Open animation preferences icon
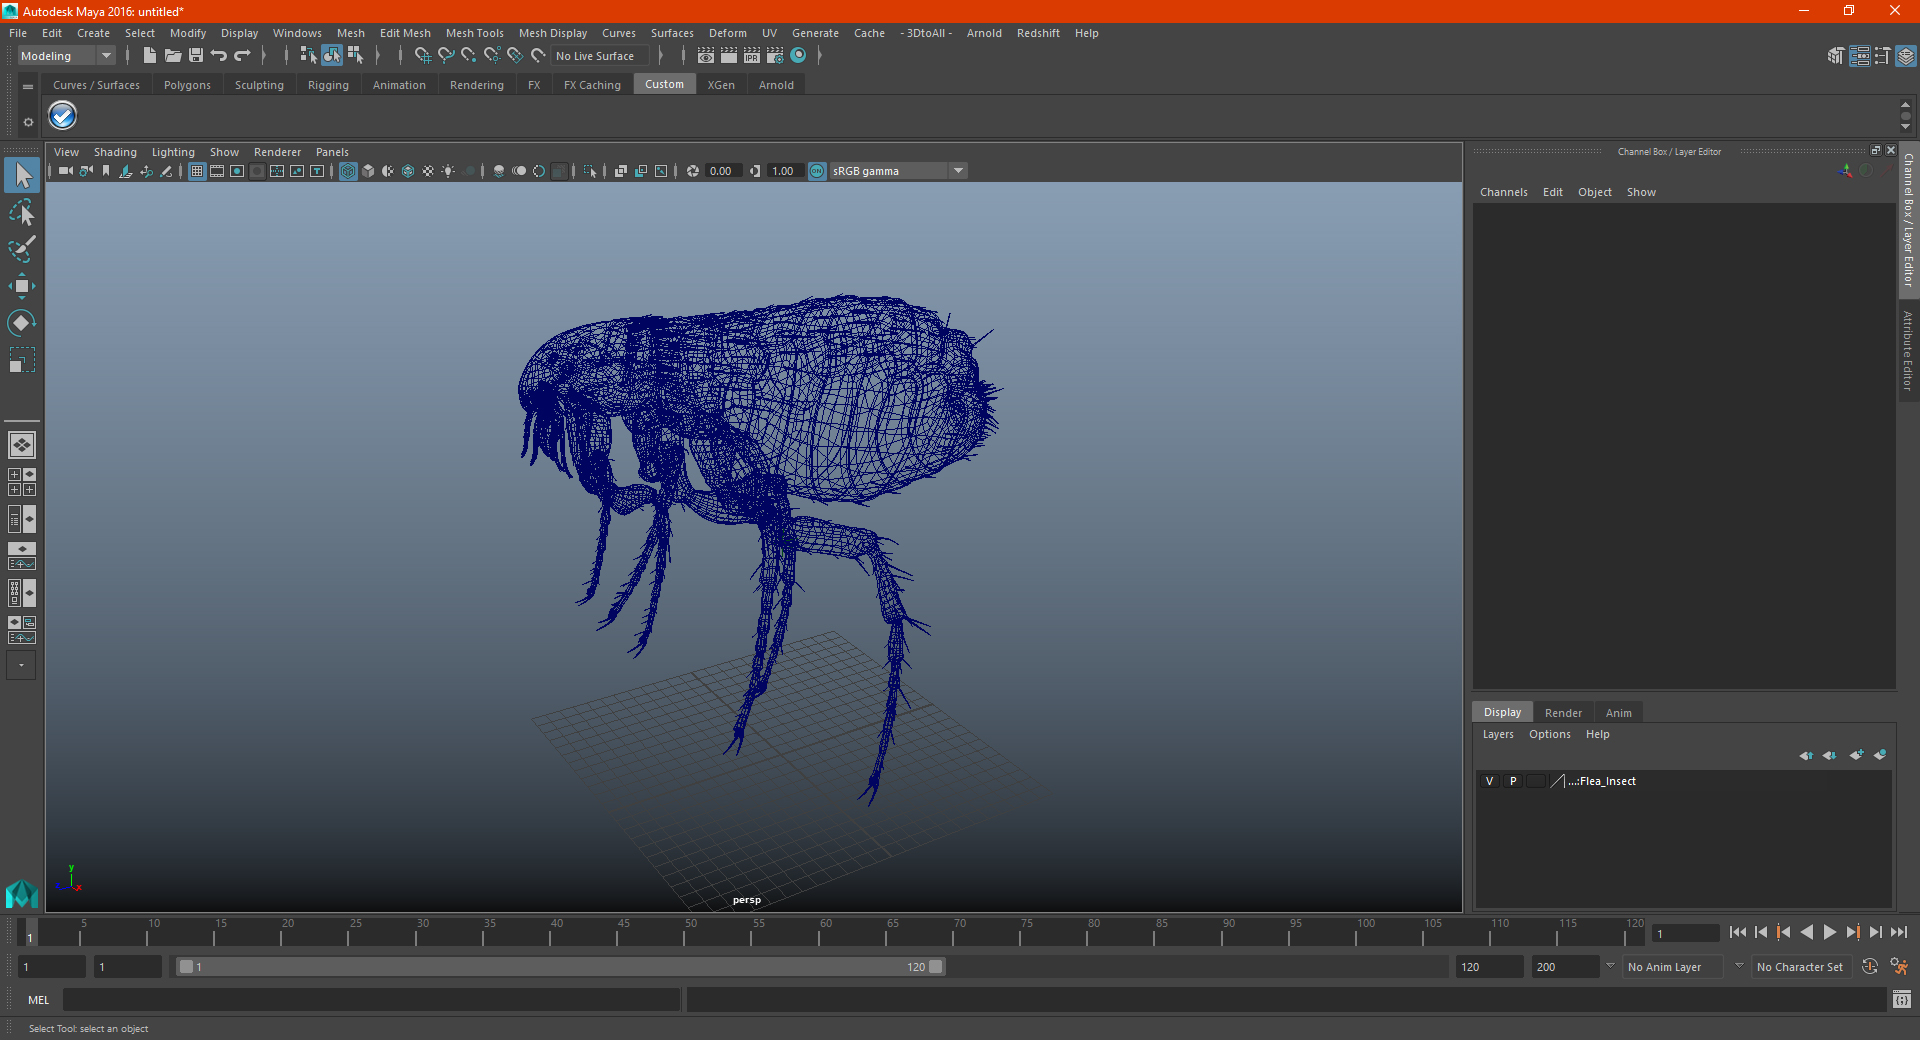The height and width of the screenshot is (1040, 1920). click(1899, 967)
